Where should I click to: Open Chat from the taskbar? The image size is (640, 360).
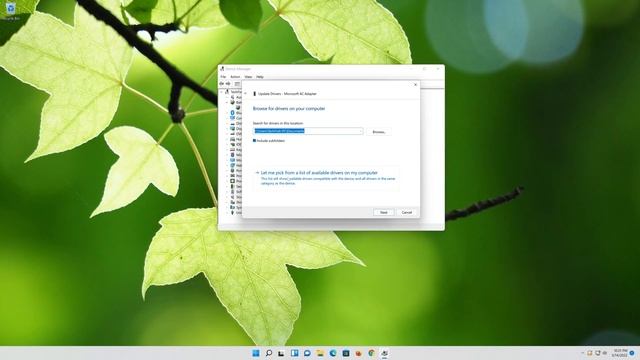307,353
